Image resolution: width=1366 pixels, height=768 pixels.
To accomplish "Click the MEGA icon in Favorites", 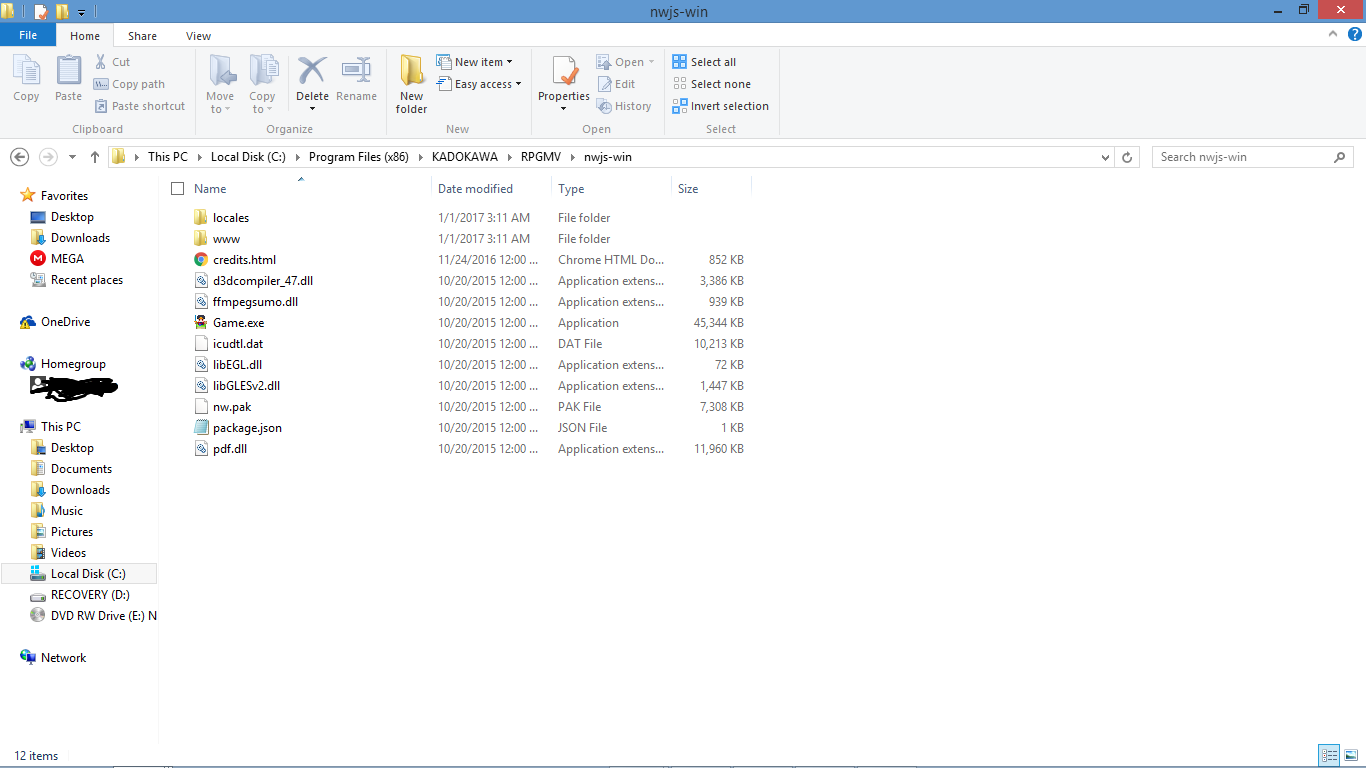I will coord(38,259).
